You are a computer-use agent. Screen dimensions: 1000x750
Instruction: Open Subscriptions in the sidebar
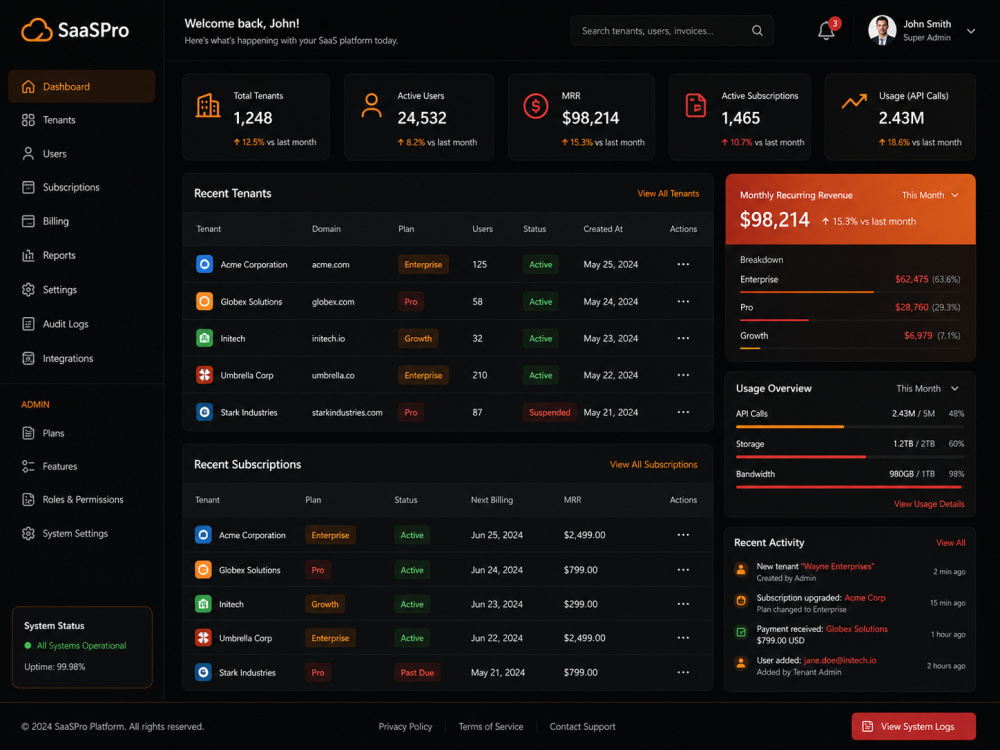pos(82,188)
